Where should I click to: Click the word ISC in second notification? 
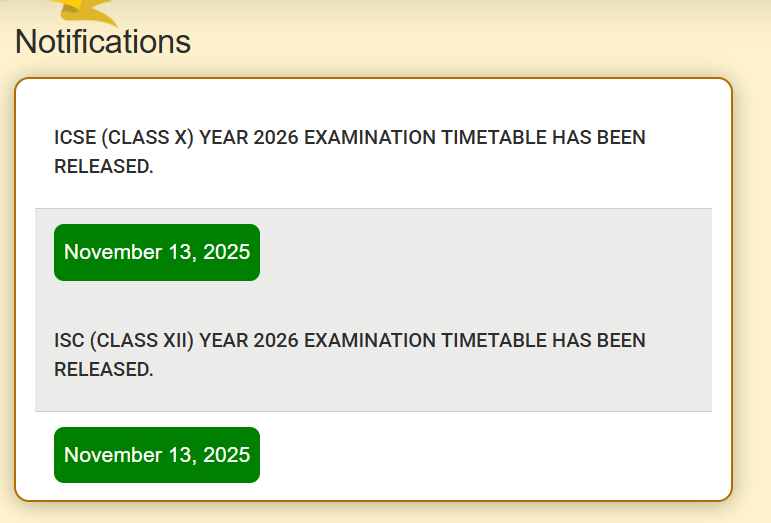[69, 341]
